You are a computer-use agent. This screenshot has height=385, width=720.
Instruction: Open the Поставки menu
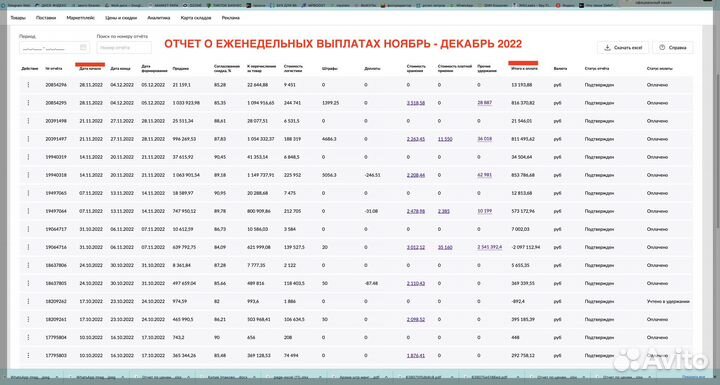click(46, 18)
